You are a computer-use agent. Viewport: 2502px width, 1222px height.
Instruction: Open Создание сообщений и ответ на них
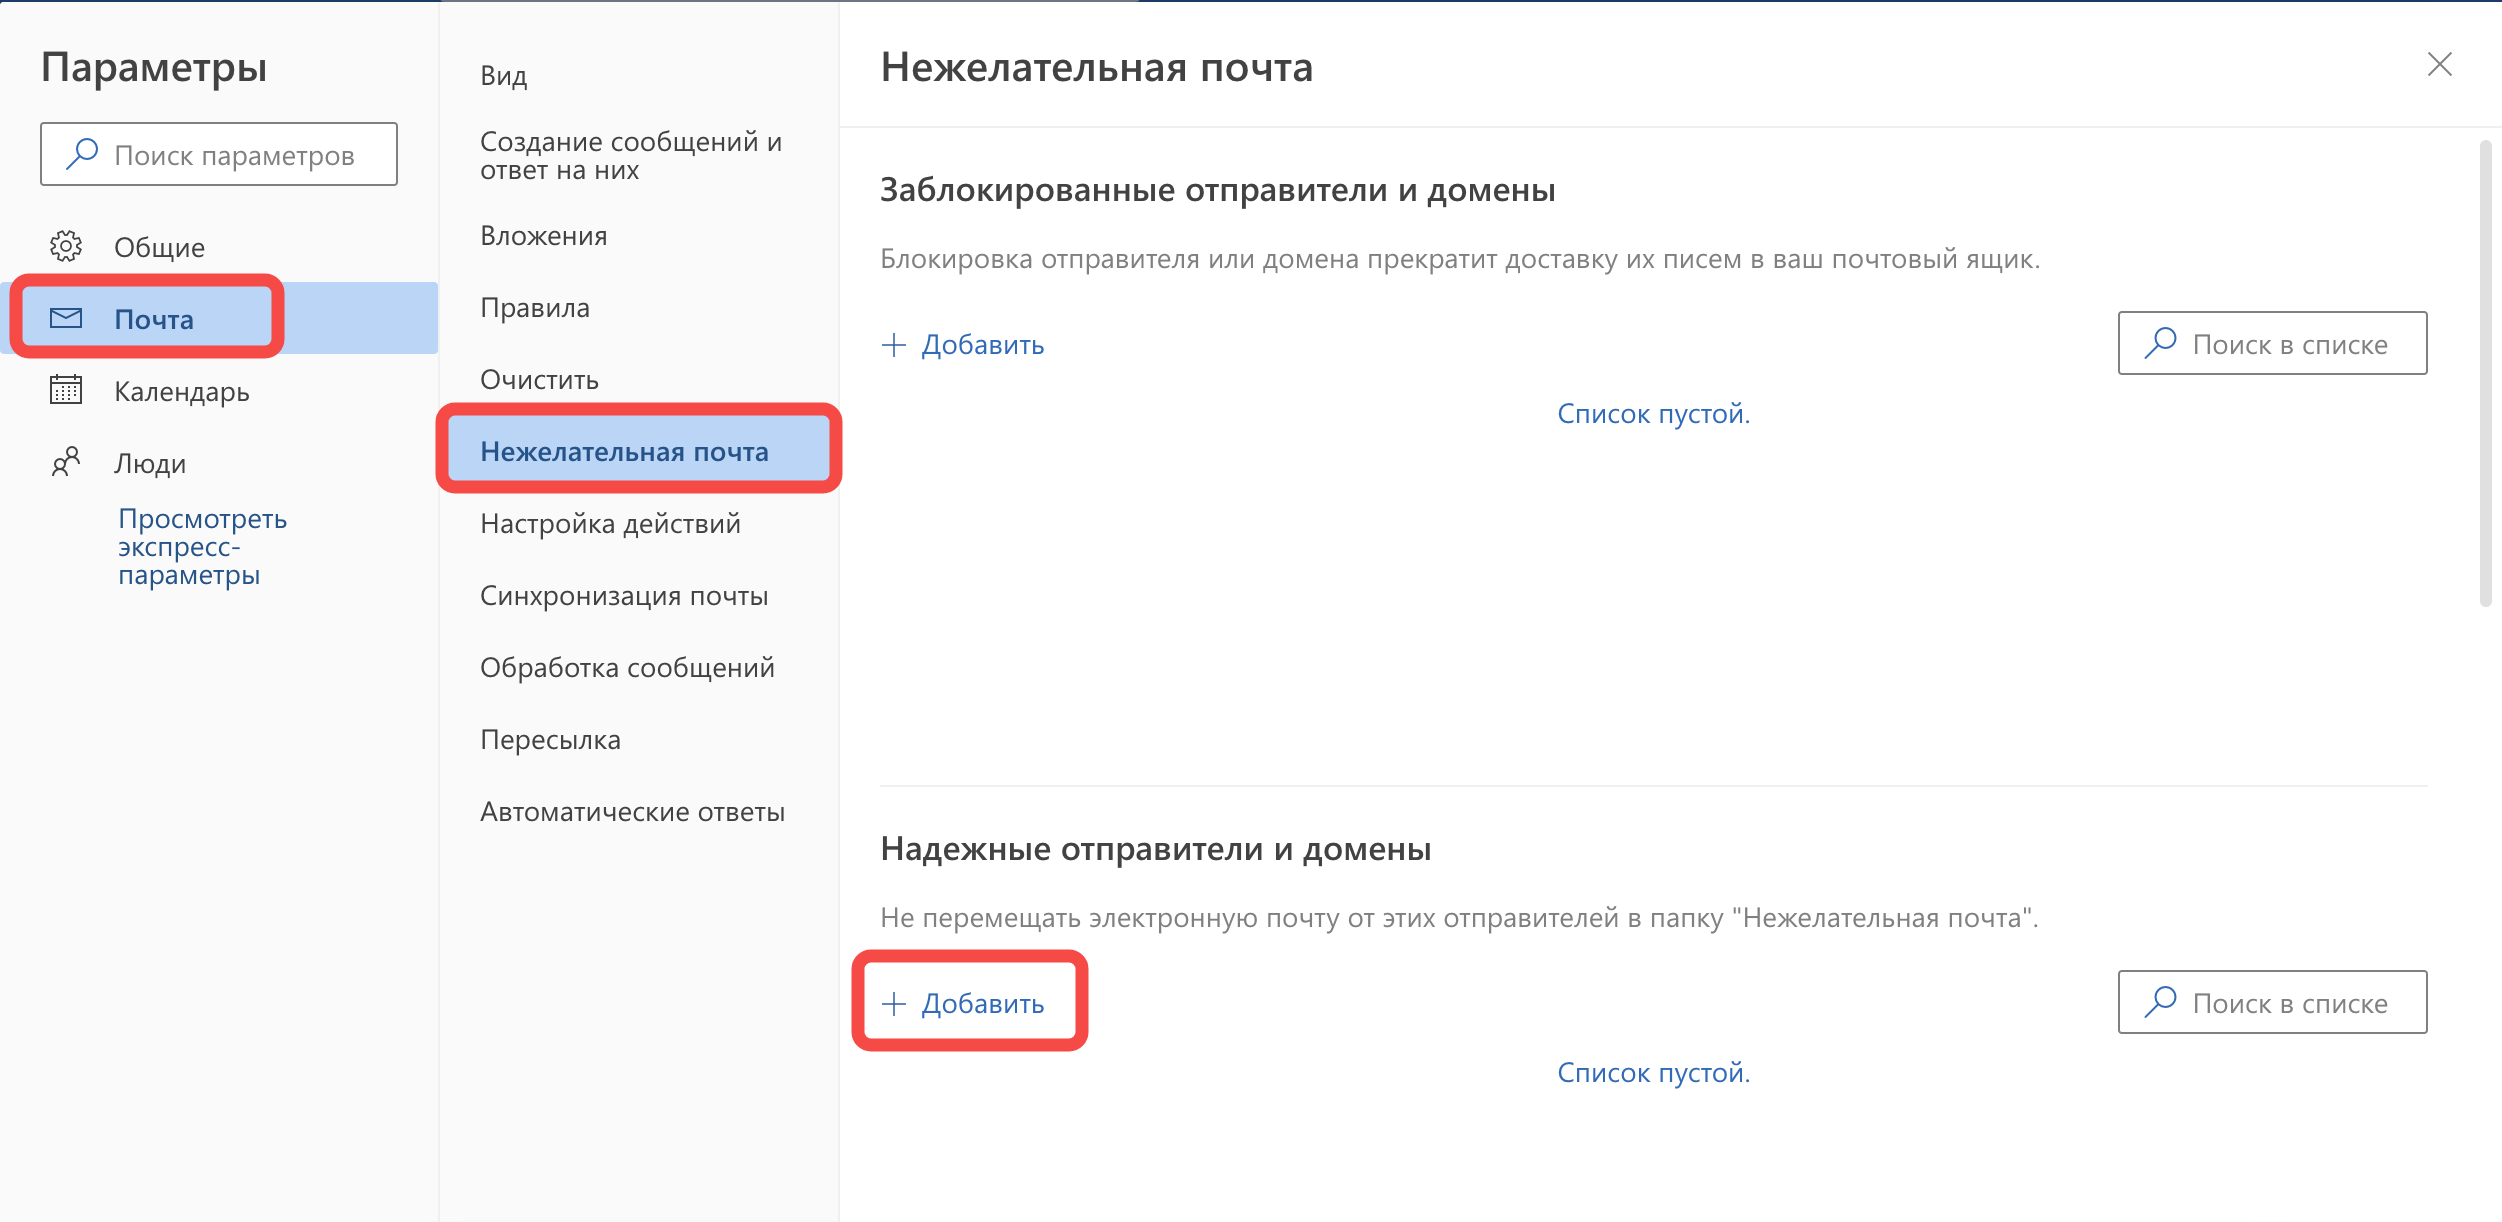[x=630, y=156]
